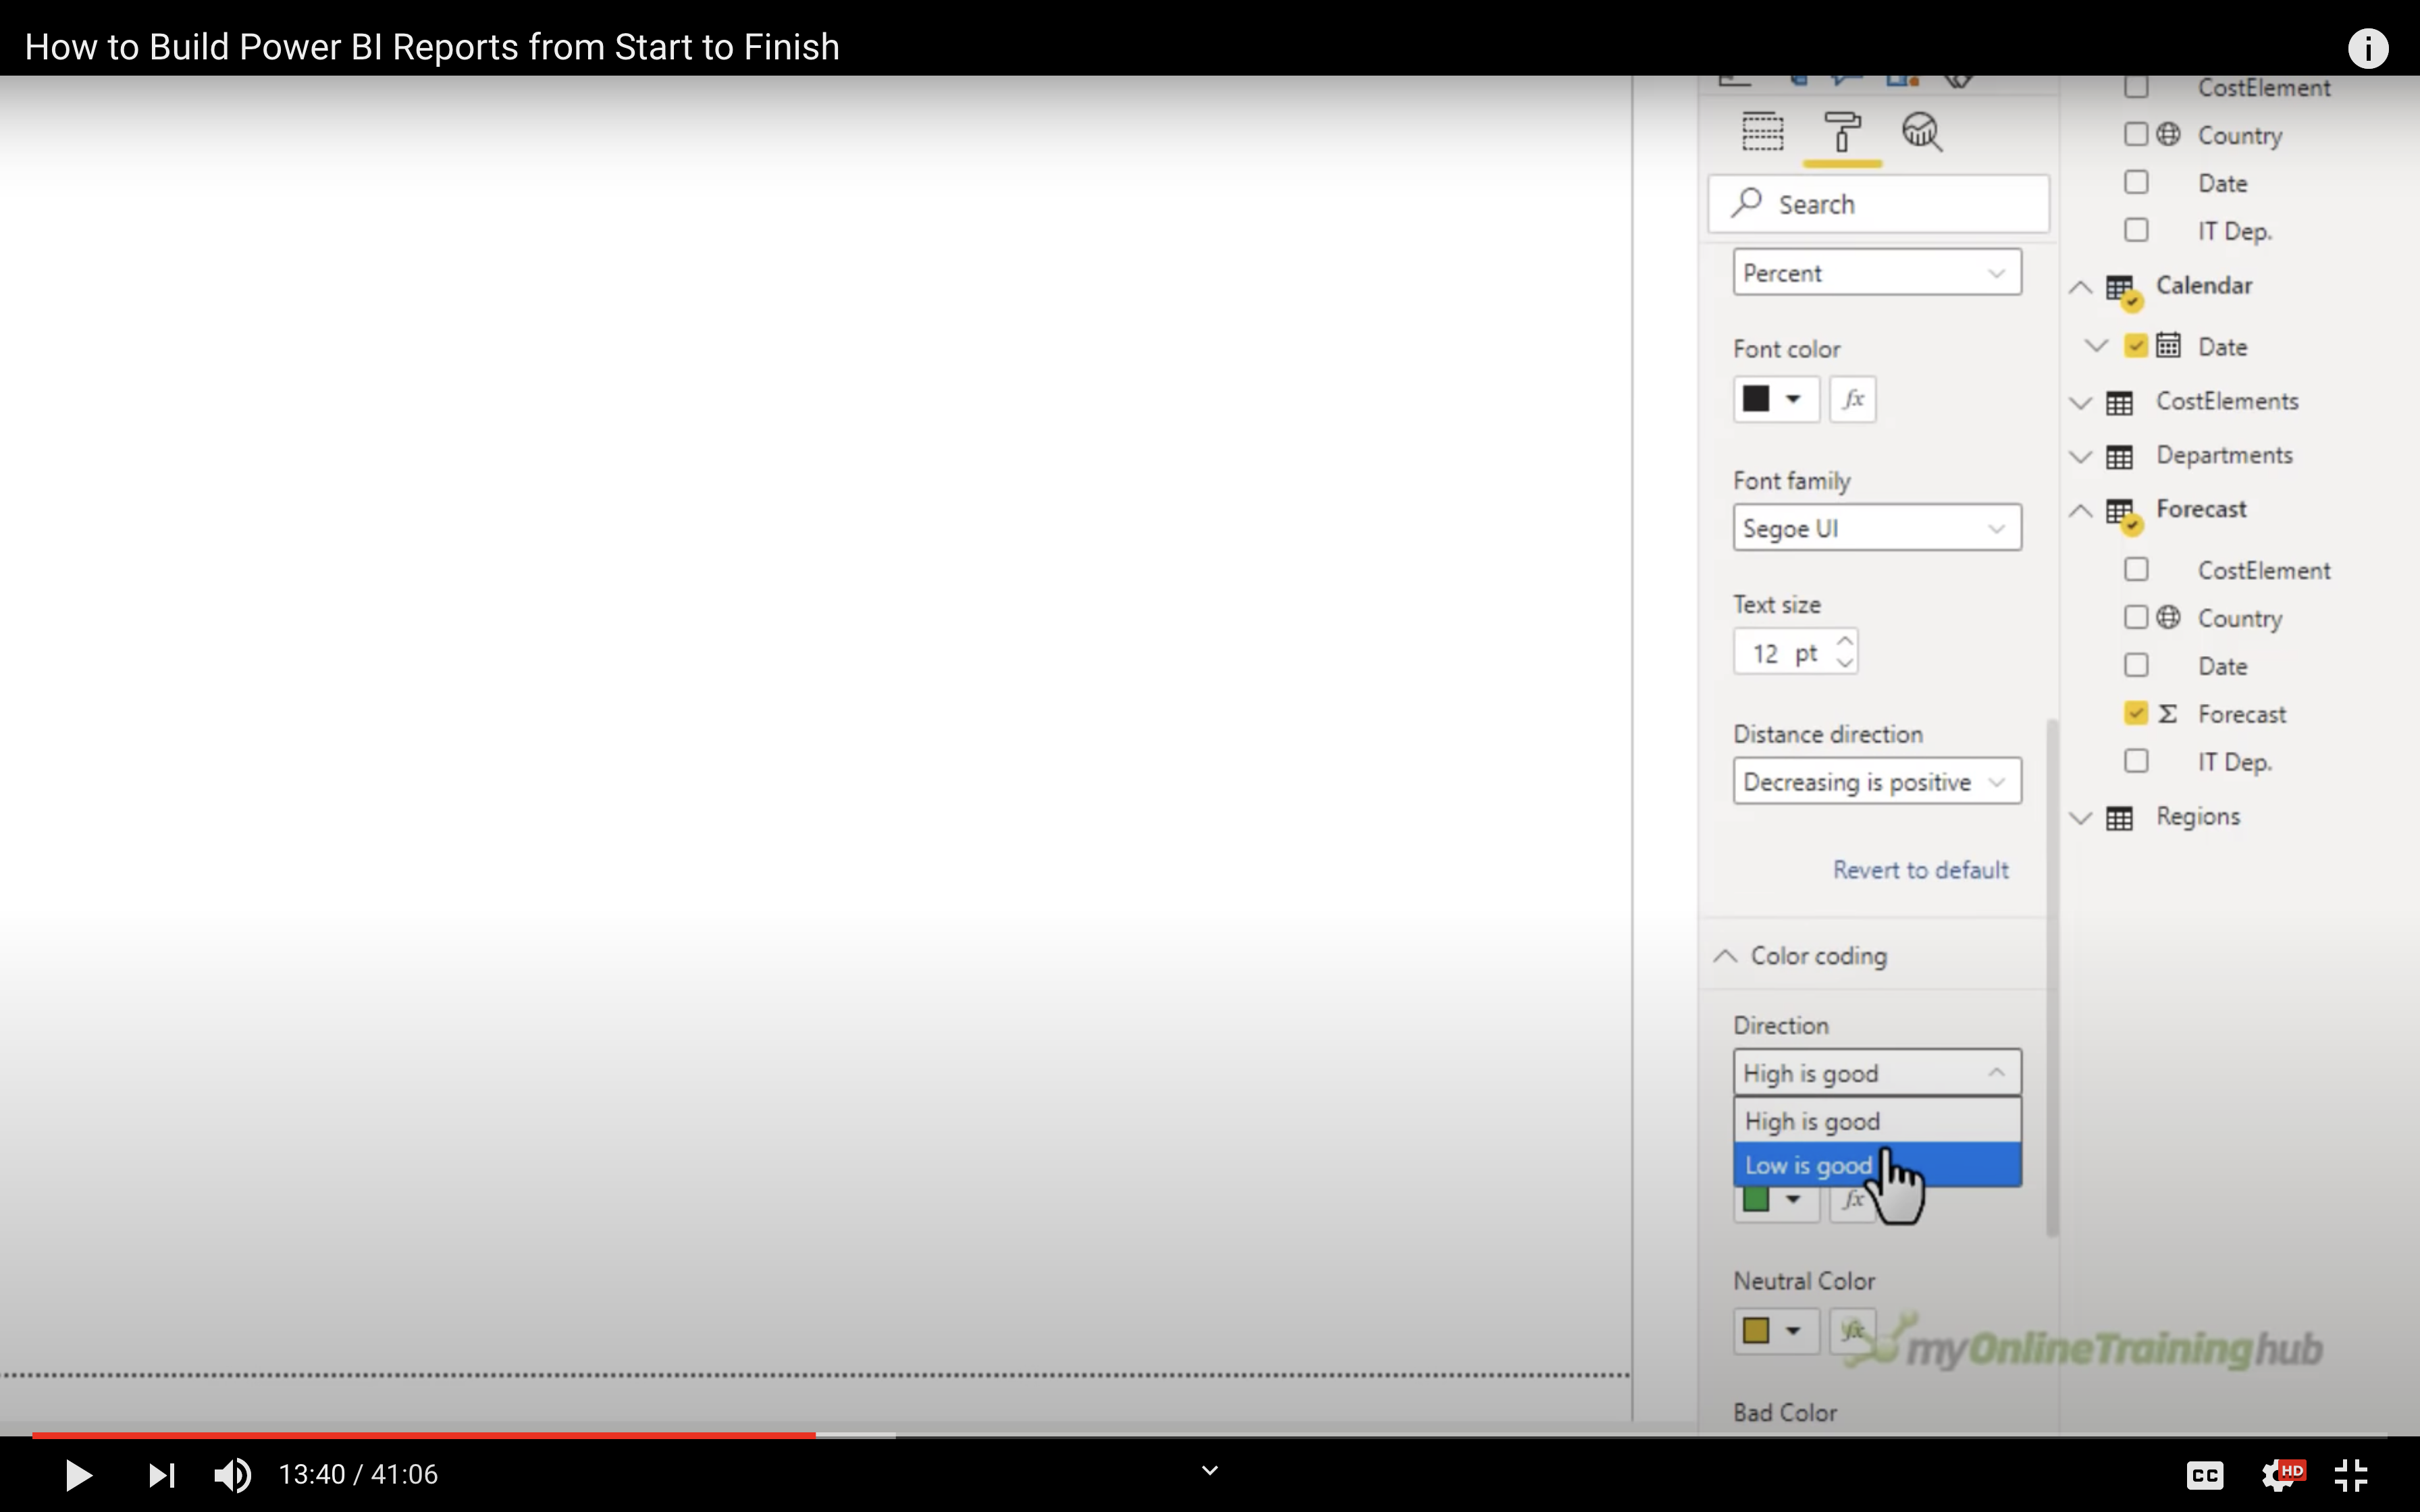This screenshot has width=2420, height=1512.
Task: Uncheck the Calendar Date field checkbox
Action: pyautogui.click(x=2136, y=346)
